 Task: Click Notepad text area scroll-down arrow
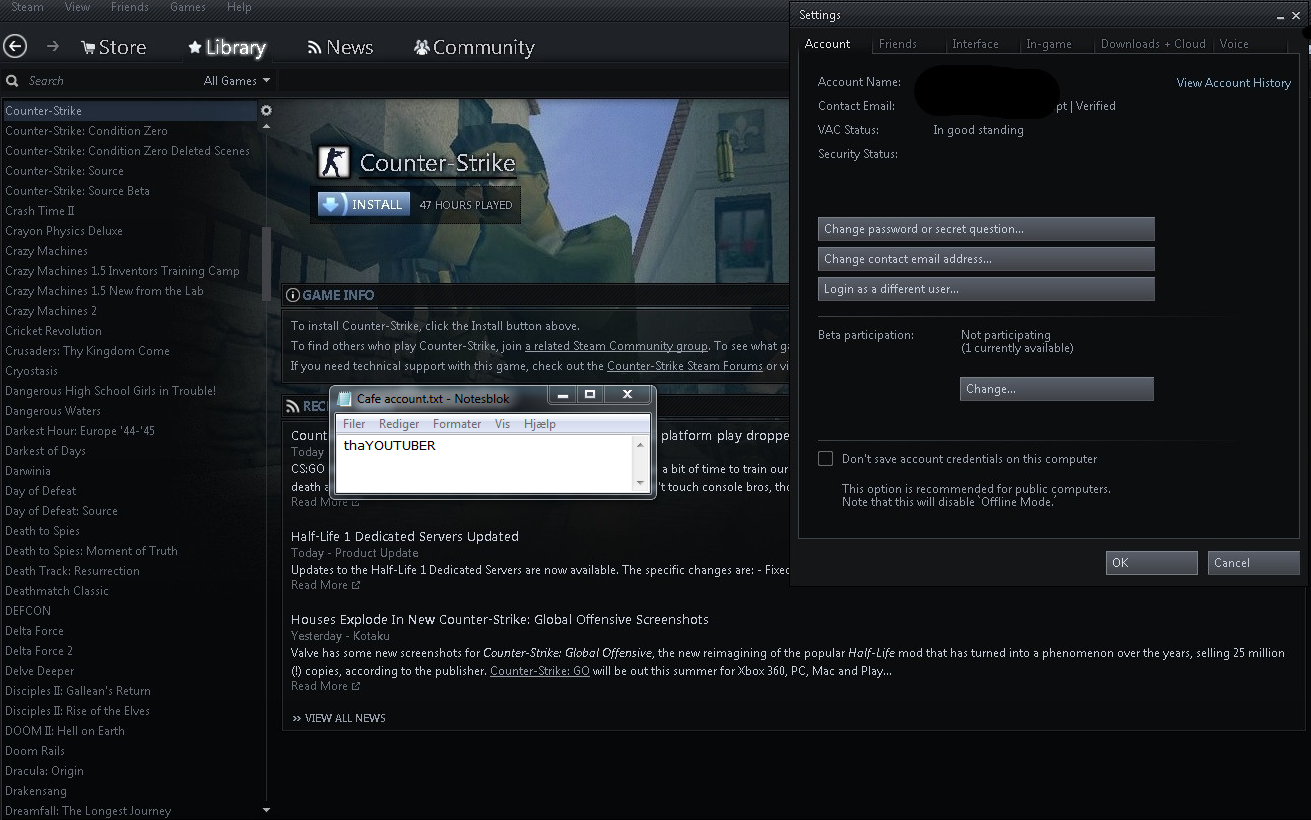pos(641,483)
